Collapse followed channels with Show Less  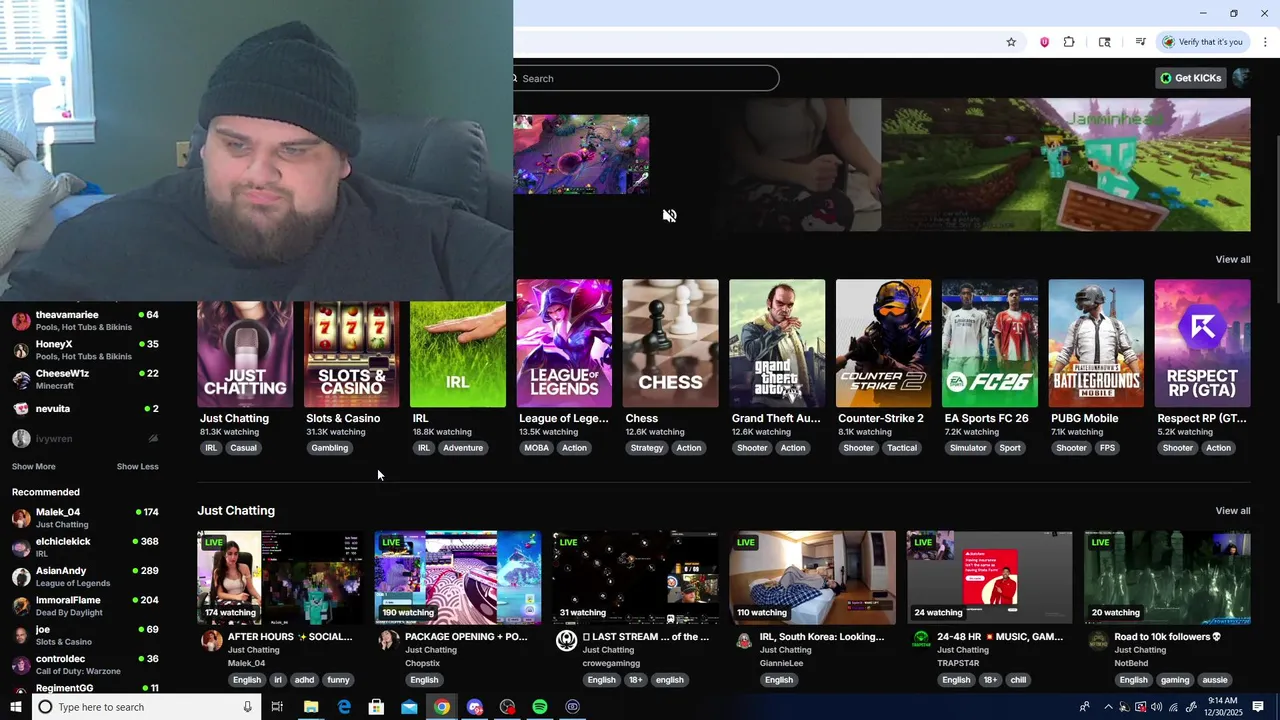click(x=137, y=467)
